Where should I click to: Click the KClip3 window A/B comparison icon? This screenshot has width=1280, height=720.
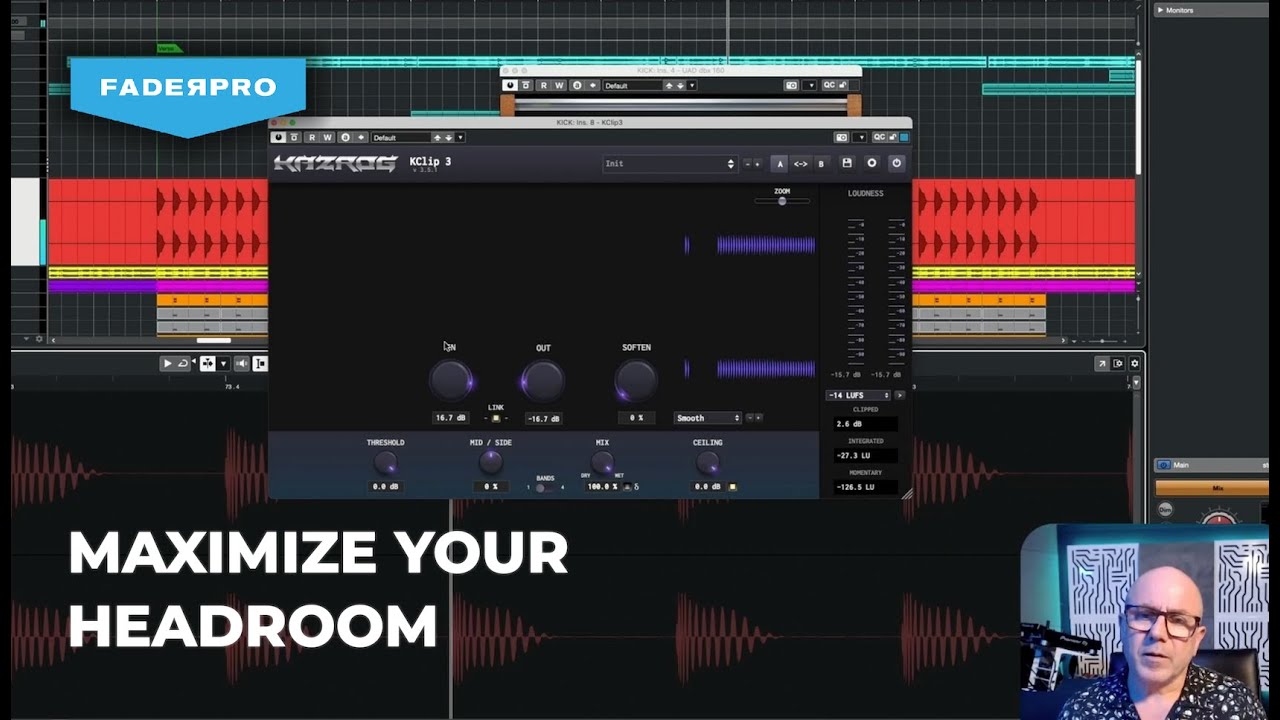[345, 137]
